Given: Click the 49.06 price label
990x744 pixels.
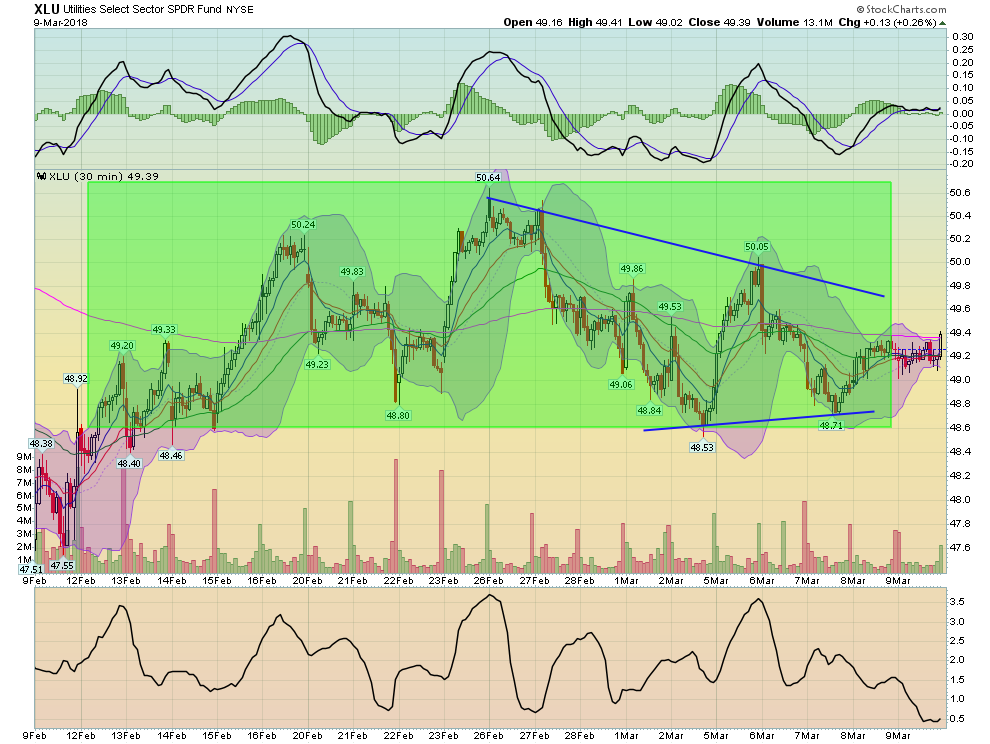Looking at the screenshot, I should 621,384.
